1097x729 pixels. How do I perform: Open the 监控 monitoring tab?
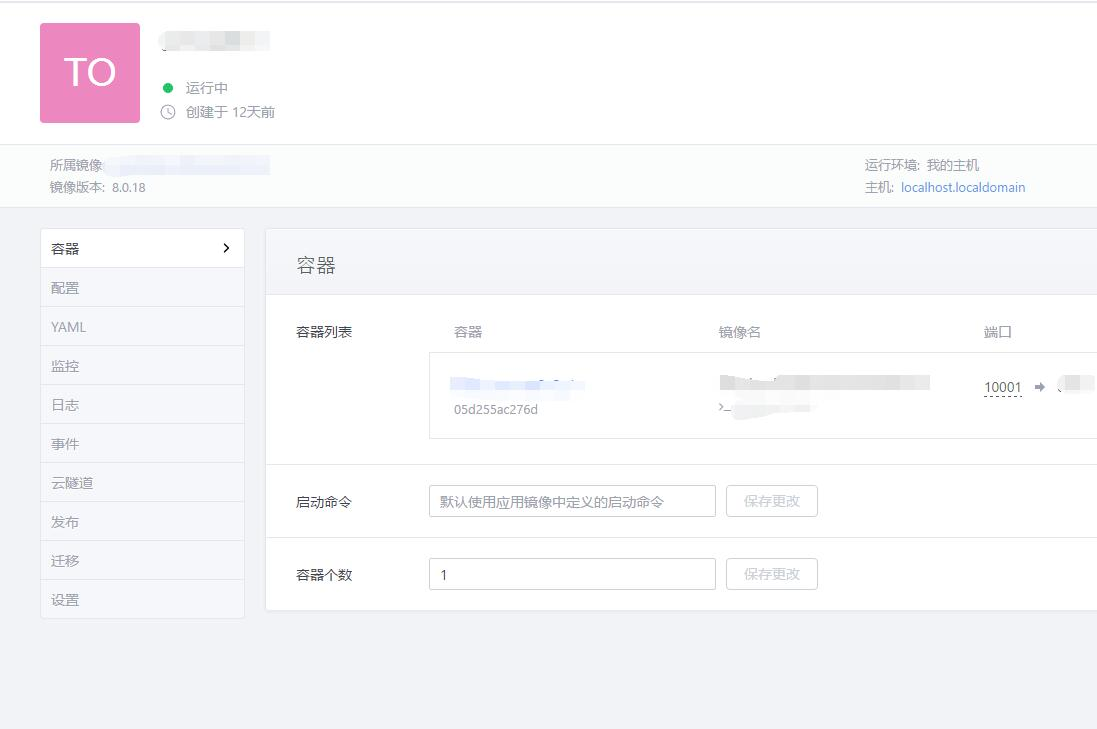click(x=143, y=366)
